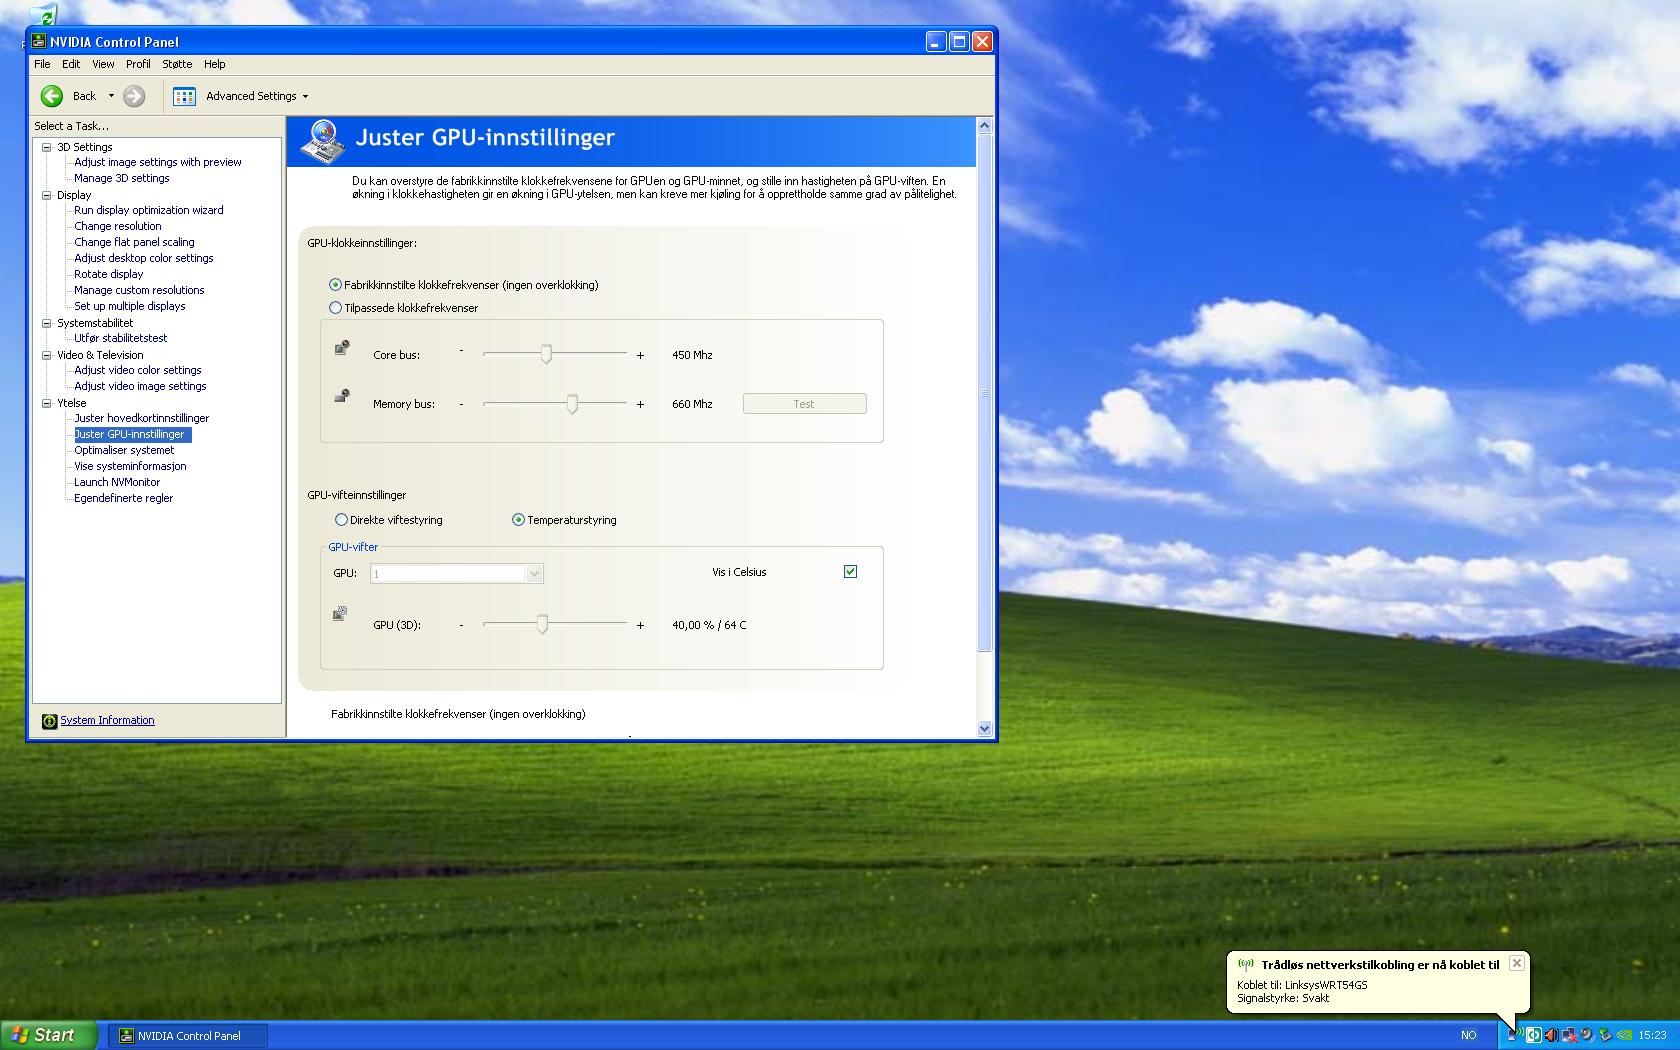Open the File menu
This screenshot has height=1050, width=1680.
tap(42, 64)
